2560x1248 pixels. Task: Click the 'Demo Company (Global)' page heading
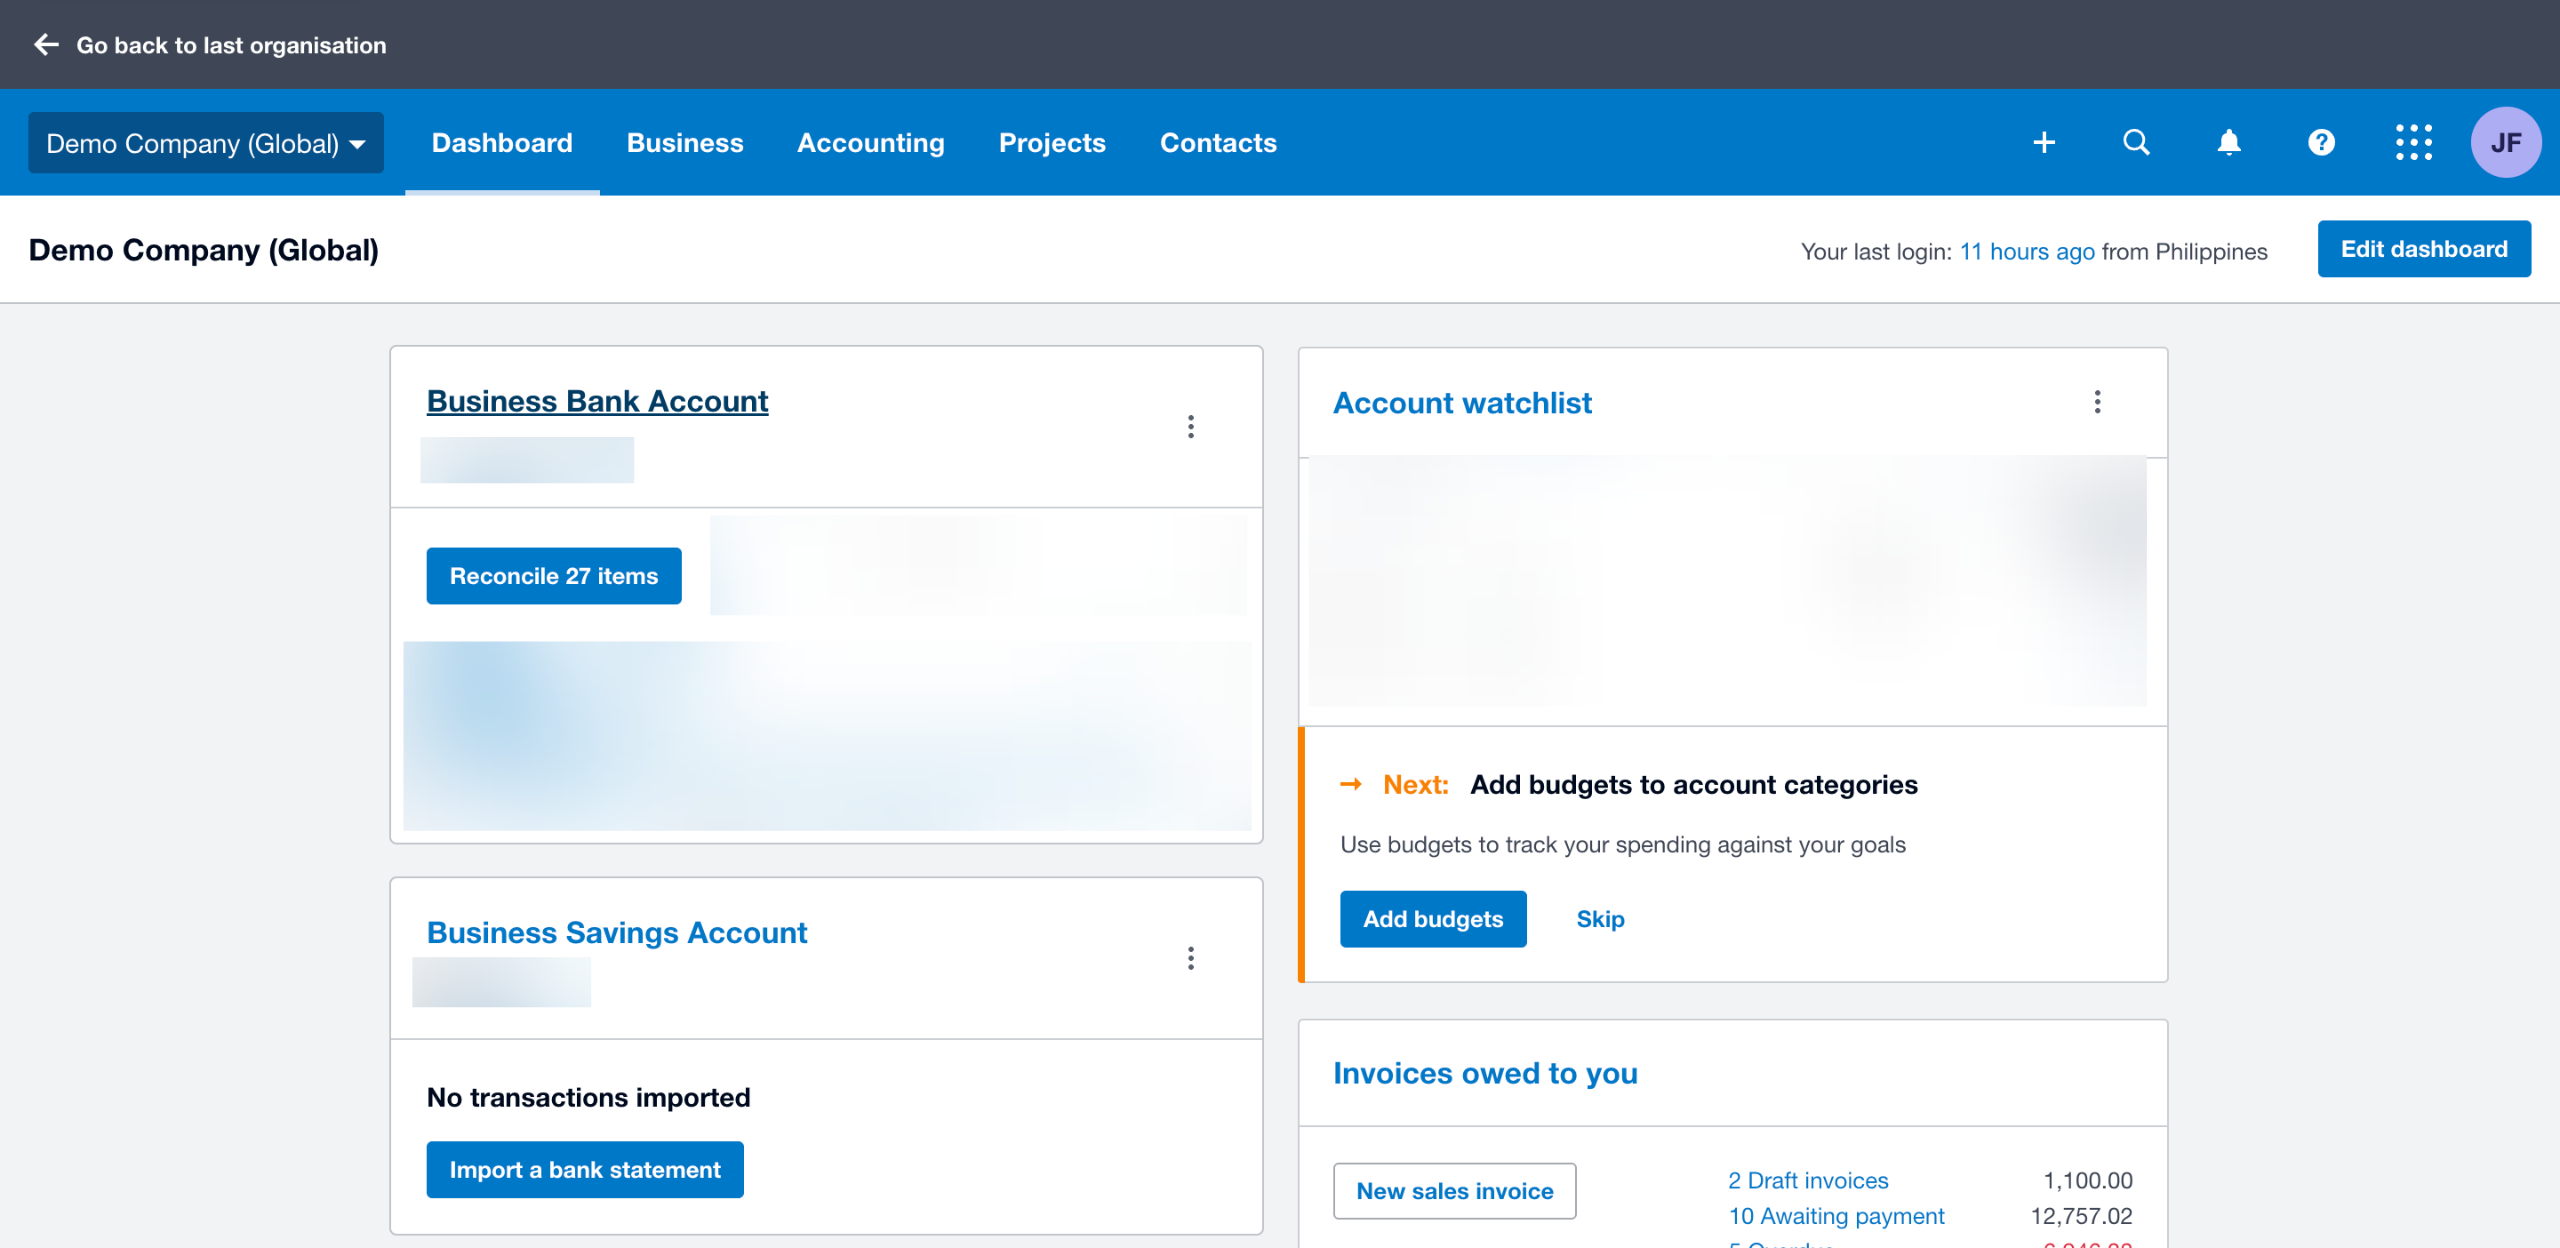(204, 250)
